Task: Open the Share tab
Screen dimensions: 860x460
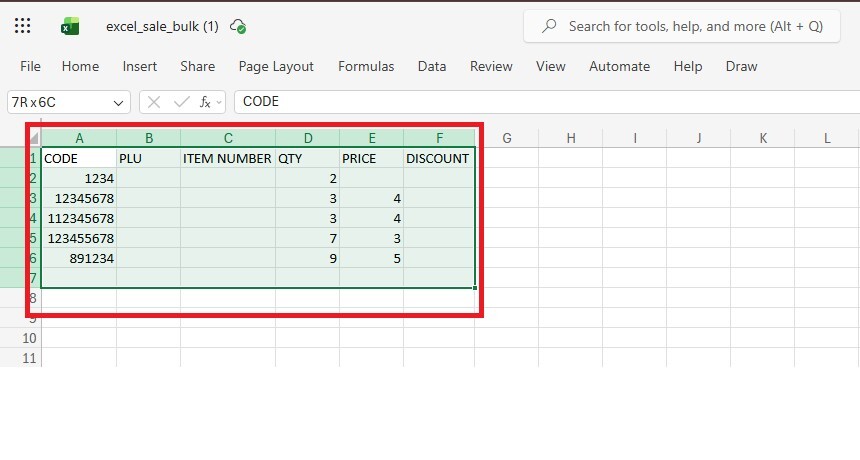Action: tap(197, 66)
